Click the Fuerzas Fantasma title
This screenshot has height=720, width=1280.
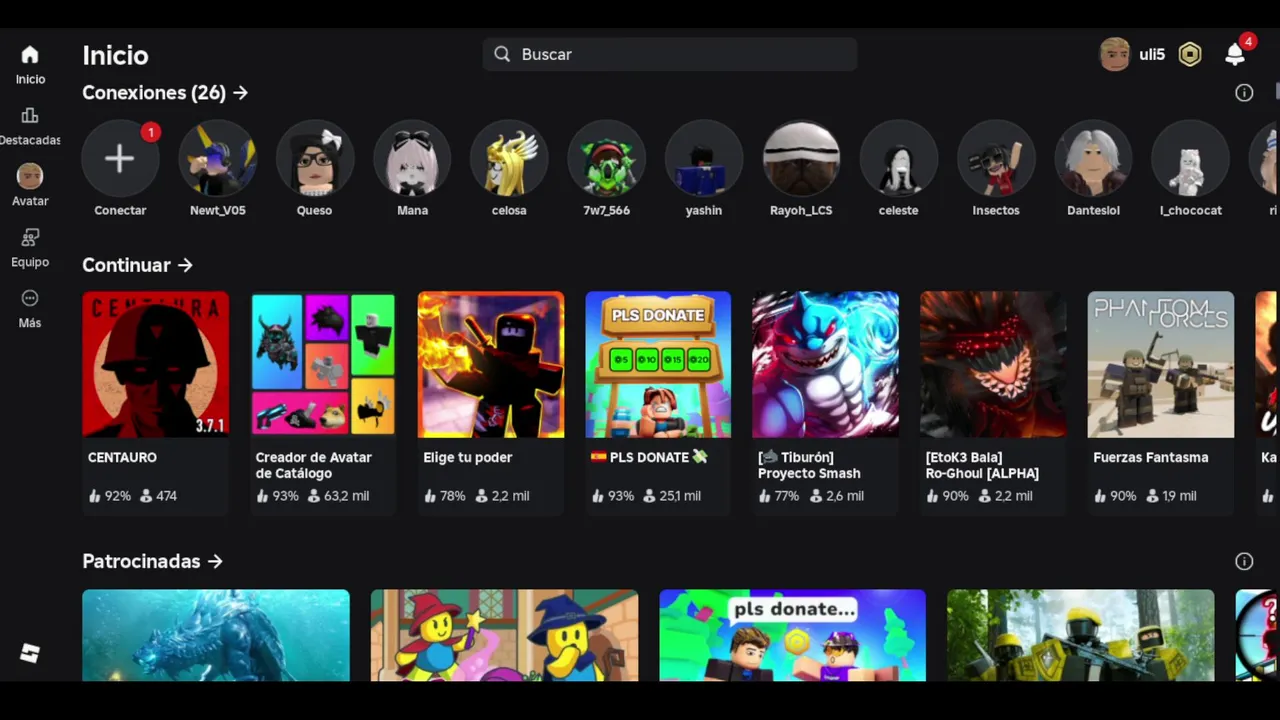click(x=1151, y=457)
